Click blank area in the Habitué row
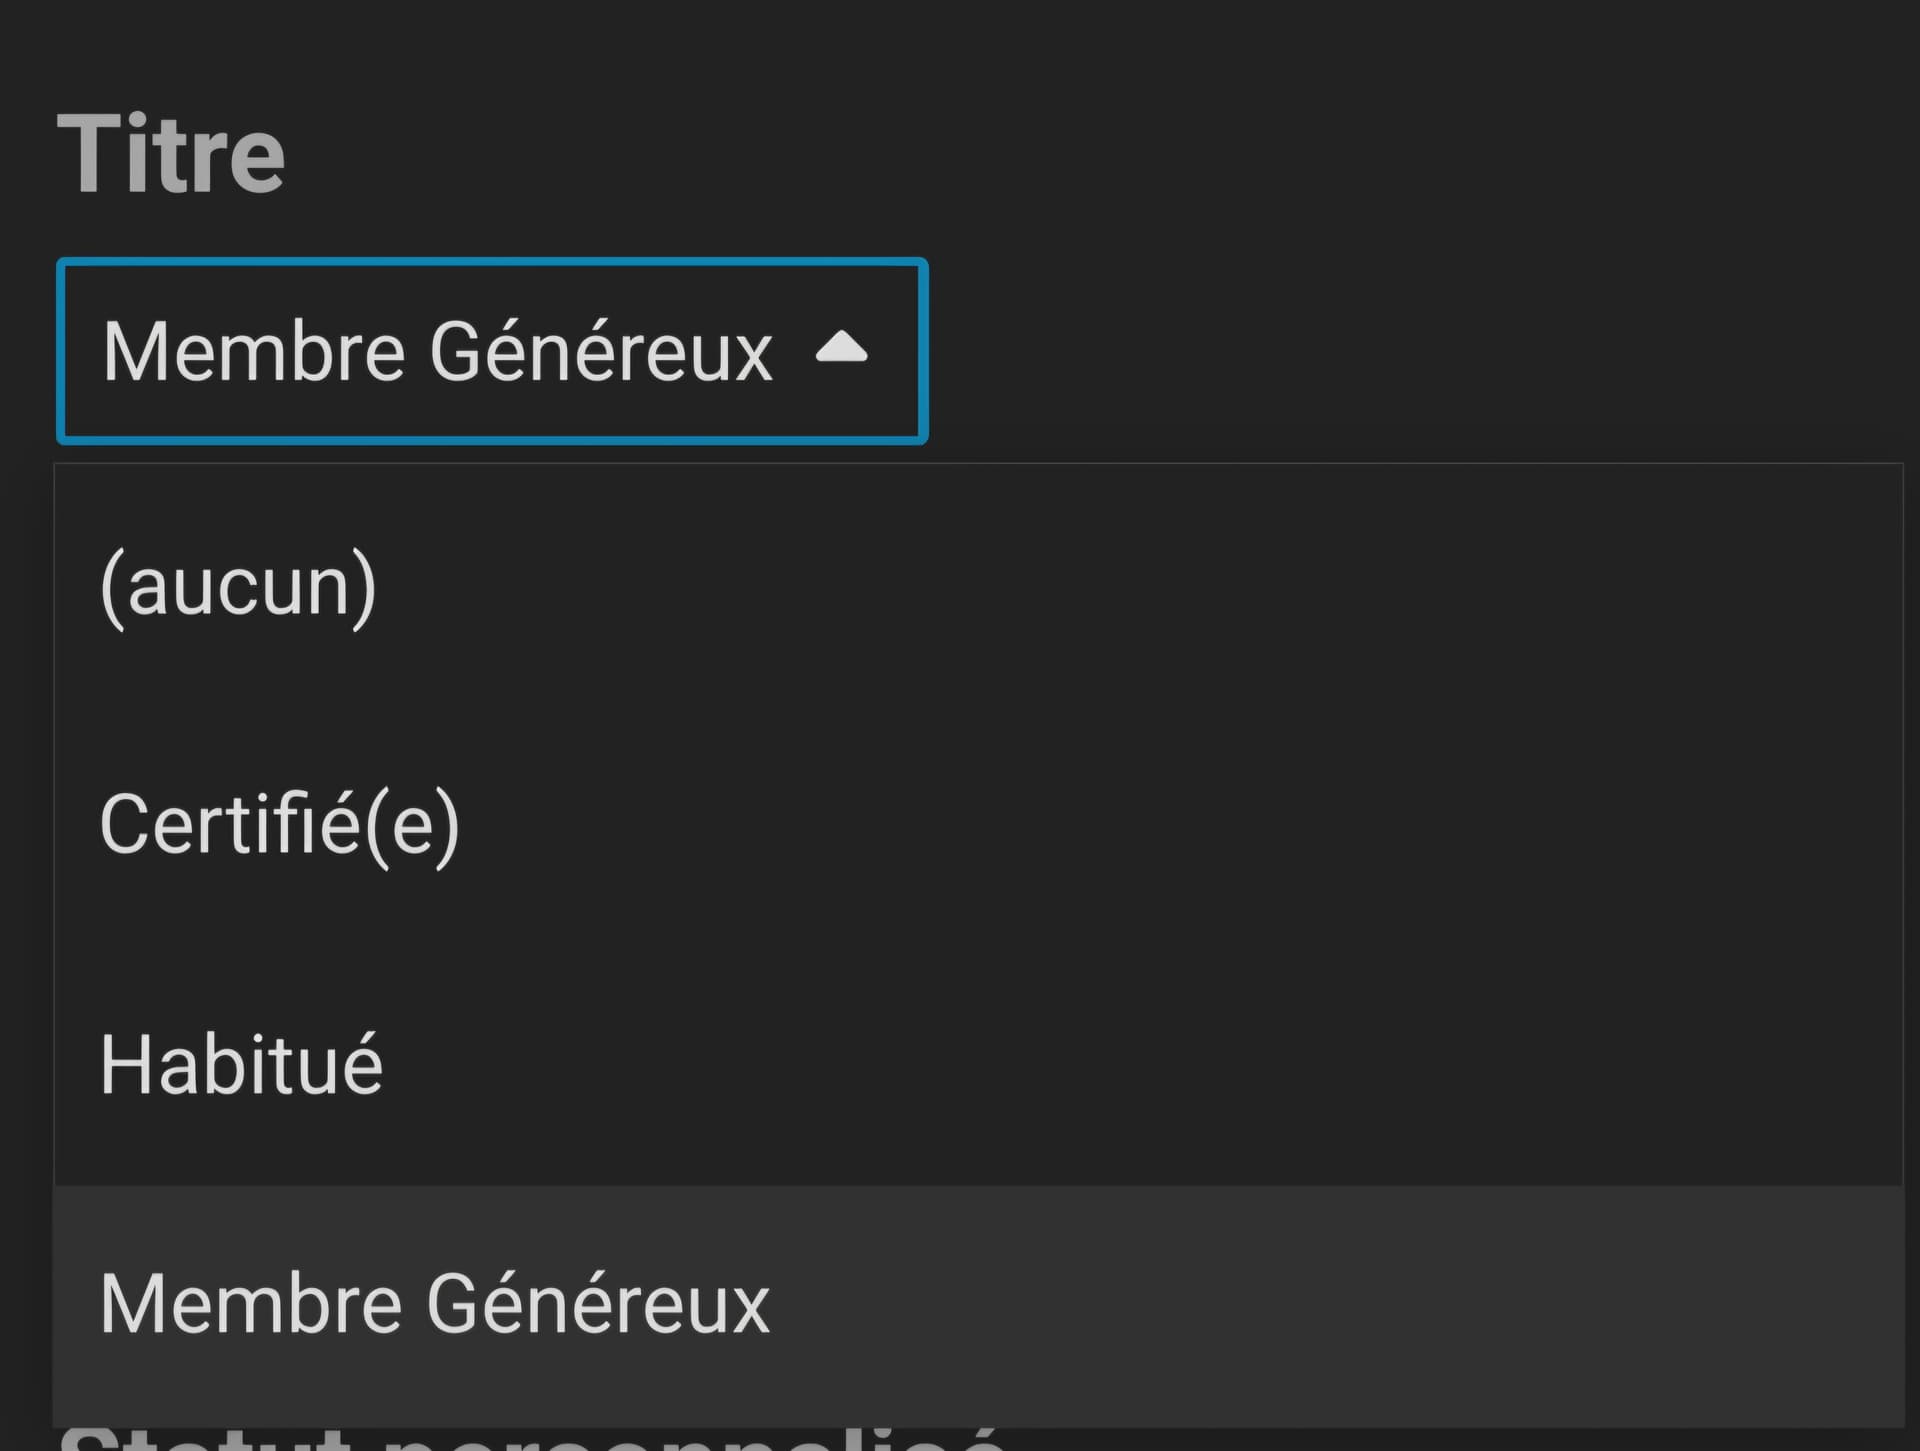The image size is (1920, 1451). (1140, 1066)
